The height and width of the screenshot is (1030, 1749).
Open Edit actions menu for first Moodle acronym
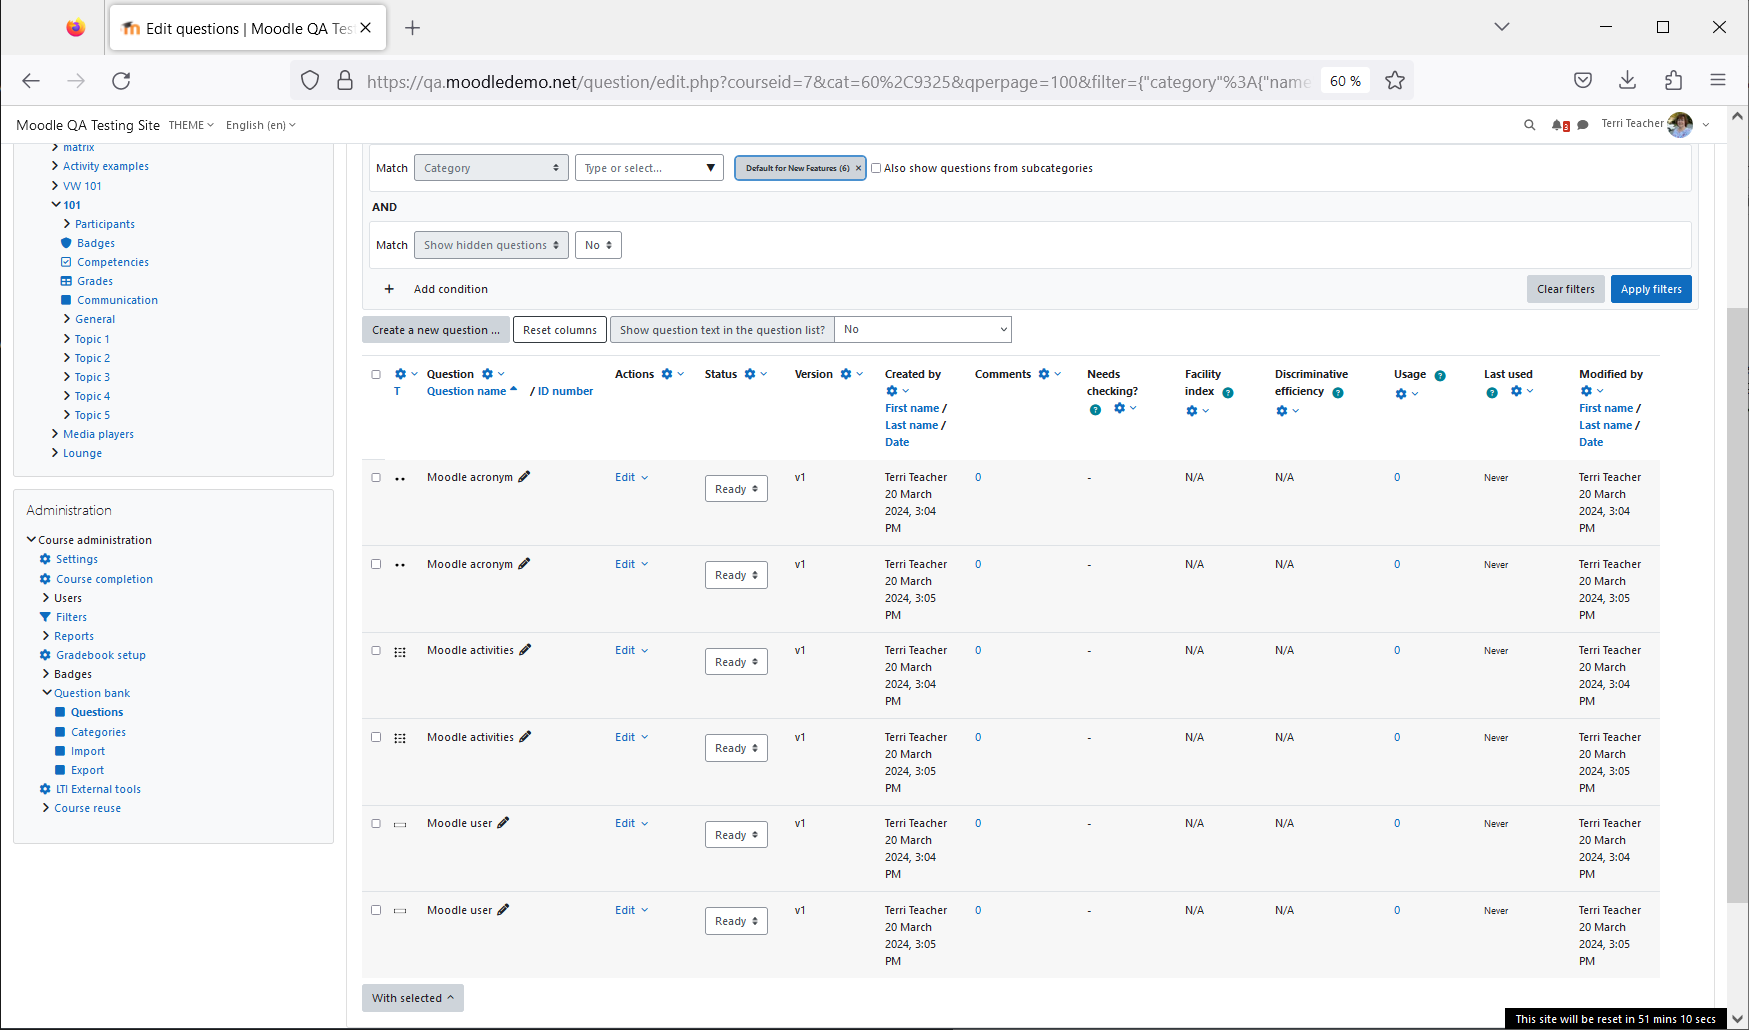point(631,477)
